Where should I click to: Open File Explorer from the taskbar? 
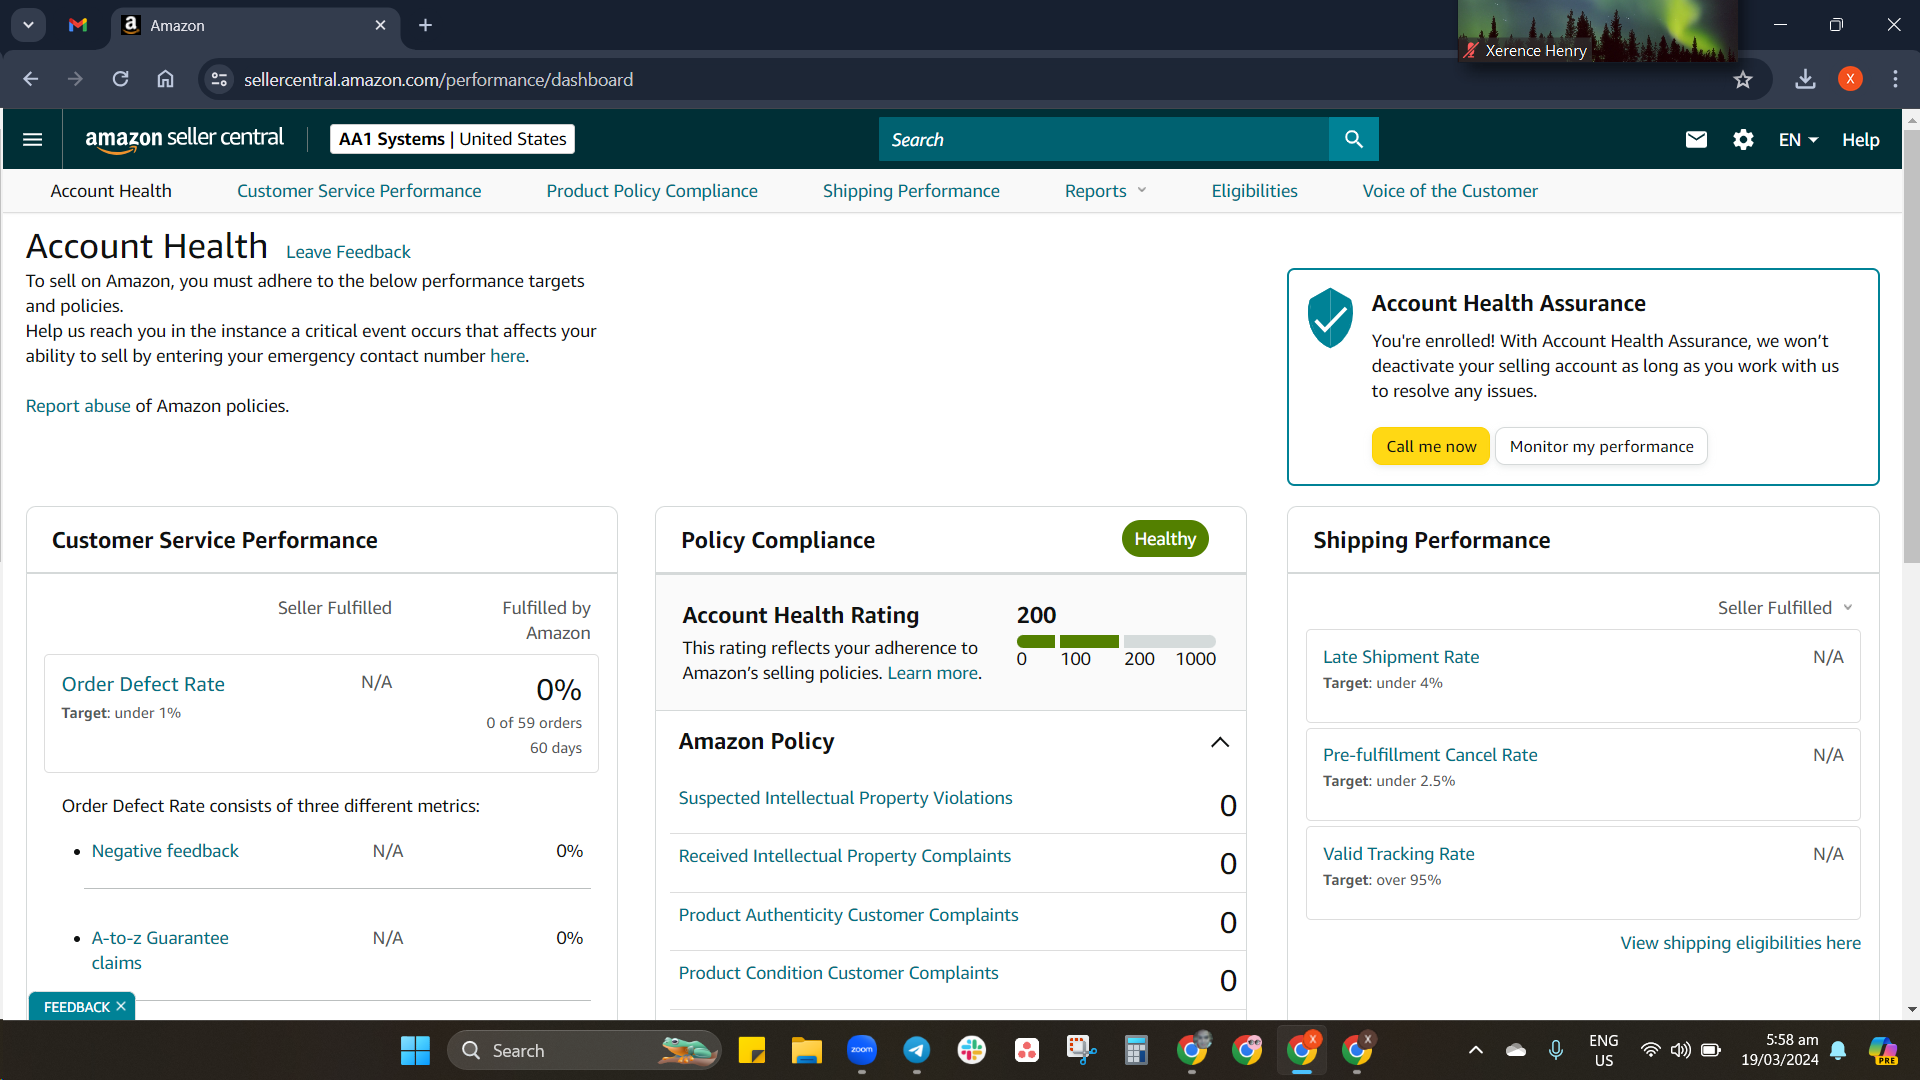point(807,1050)
